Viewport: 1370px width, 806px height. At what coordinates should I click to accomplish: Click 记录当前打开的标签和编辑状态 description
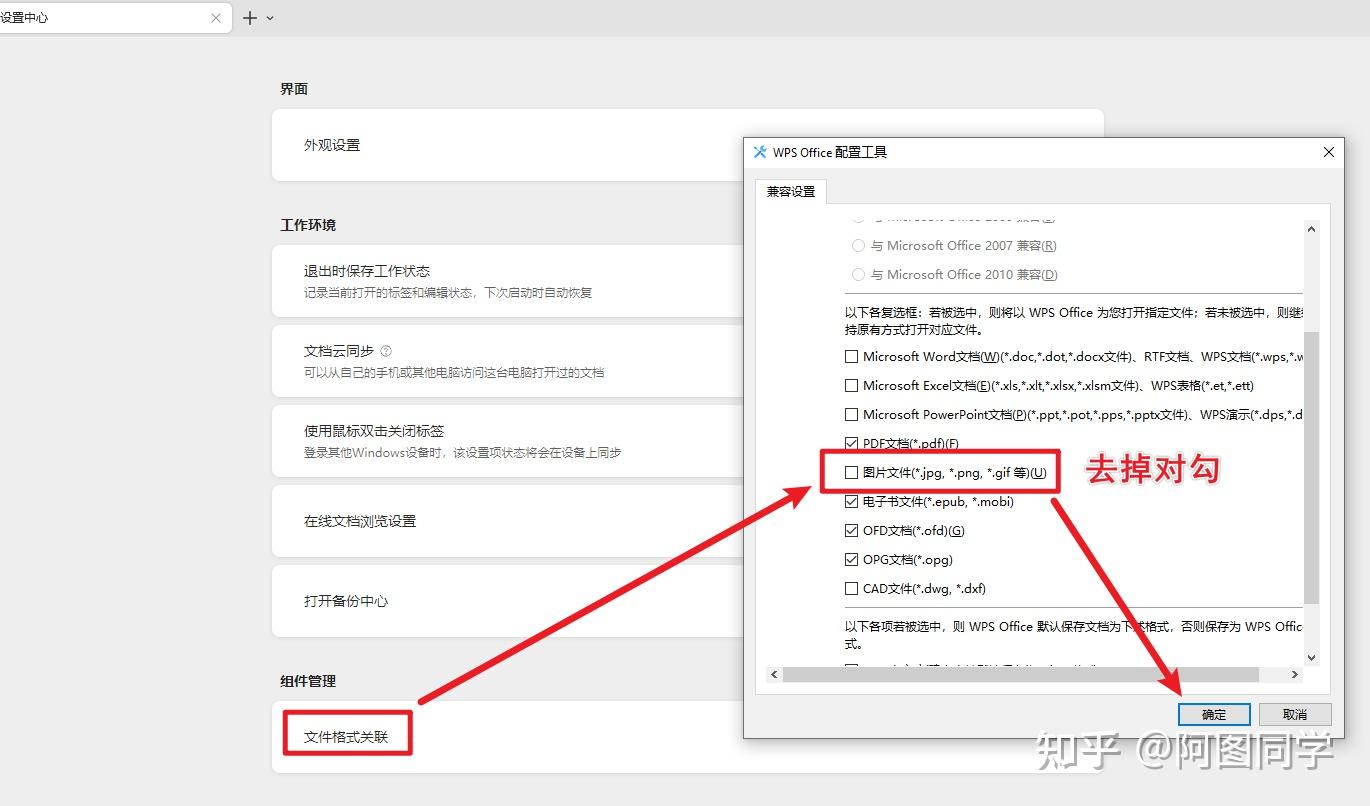point(448,293)
